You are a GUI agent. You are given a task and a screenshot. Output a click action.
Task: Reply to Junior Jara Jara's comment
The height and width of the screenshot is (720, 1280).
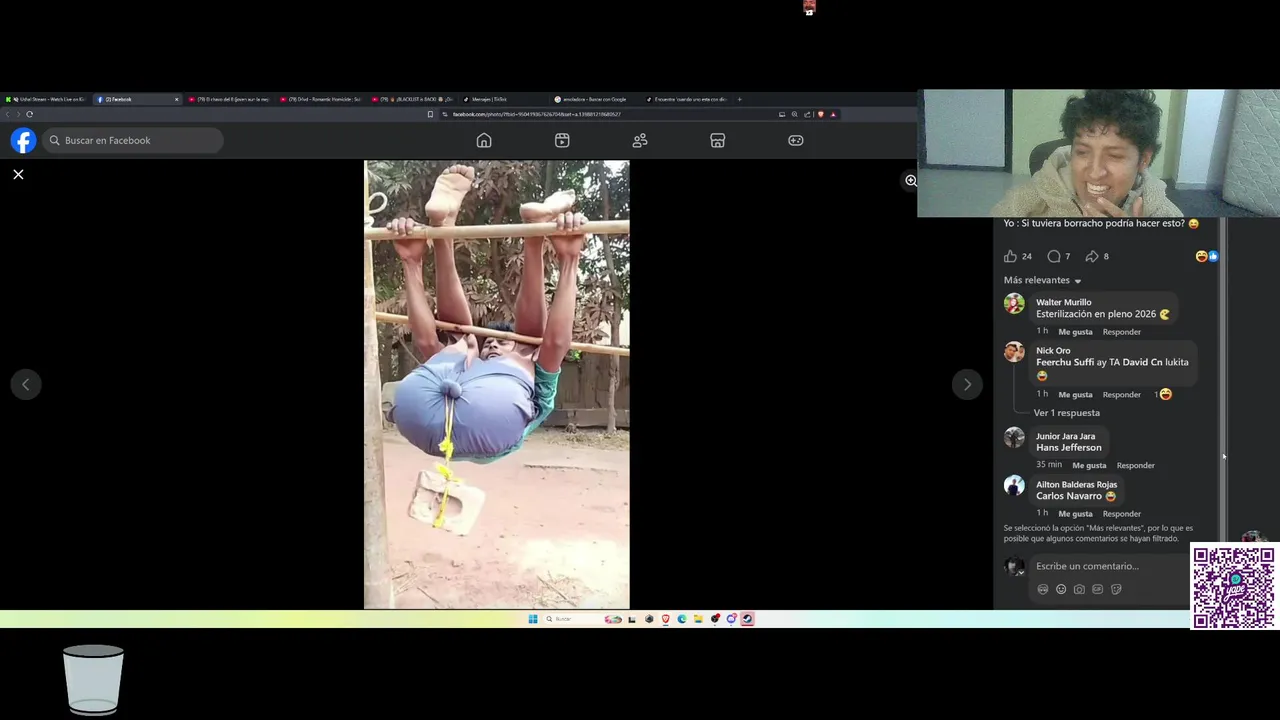click(1135, 466)
